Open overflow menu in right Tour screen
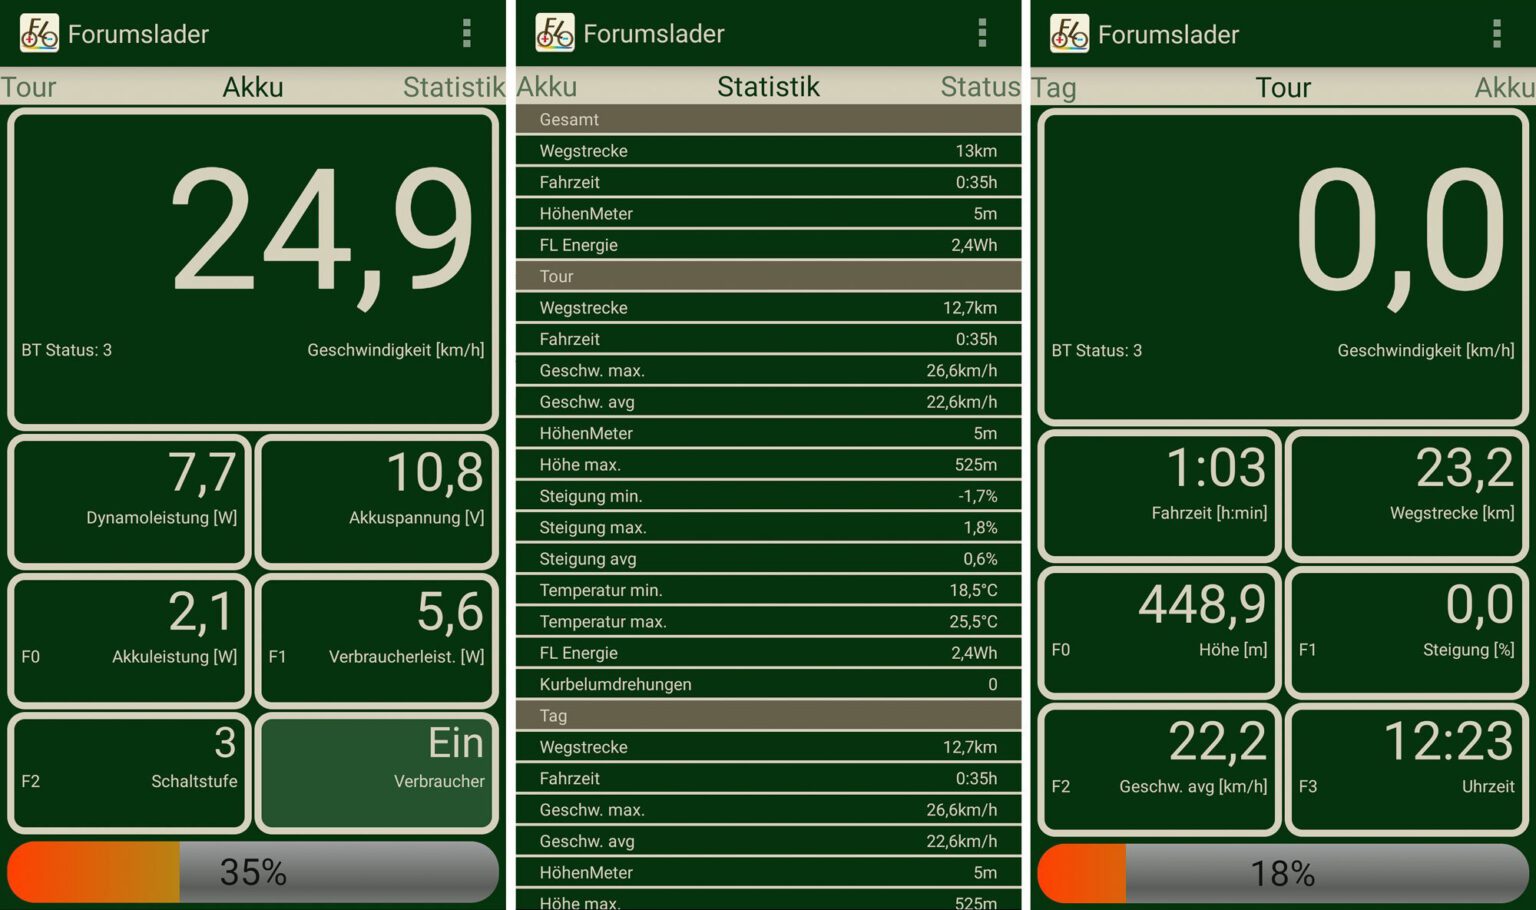 point(1496,33)
